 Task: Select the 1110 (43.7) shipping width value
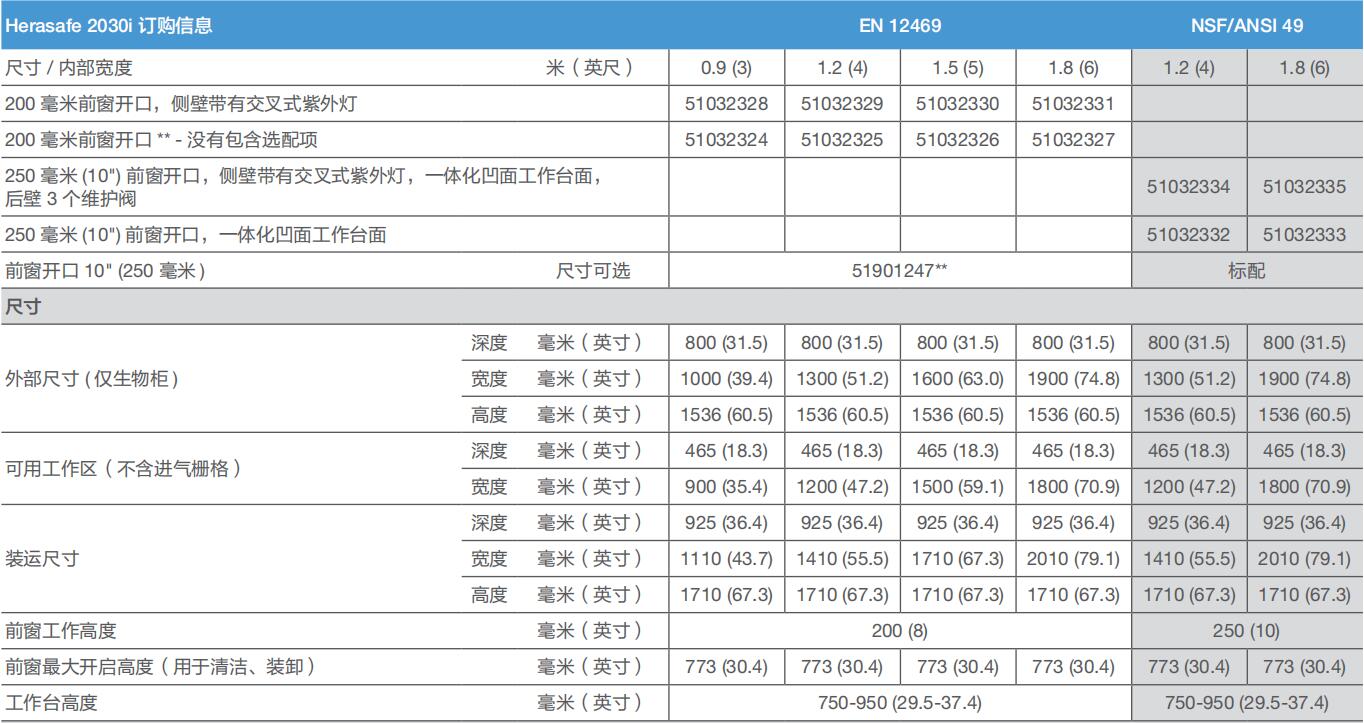tap(726, 559)
